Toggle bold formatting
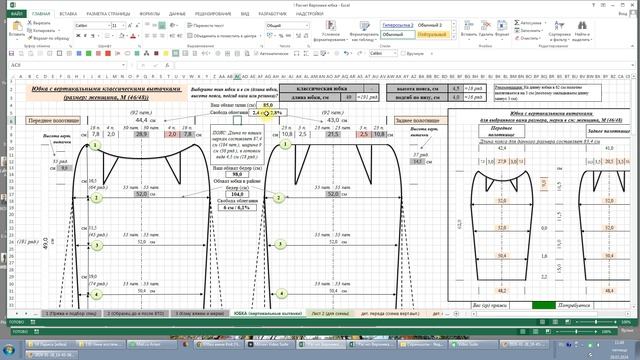The image size is (640, 360). [78, 36]
